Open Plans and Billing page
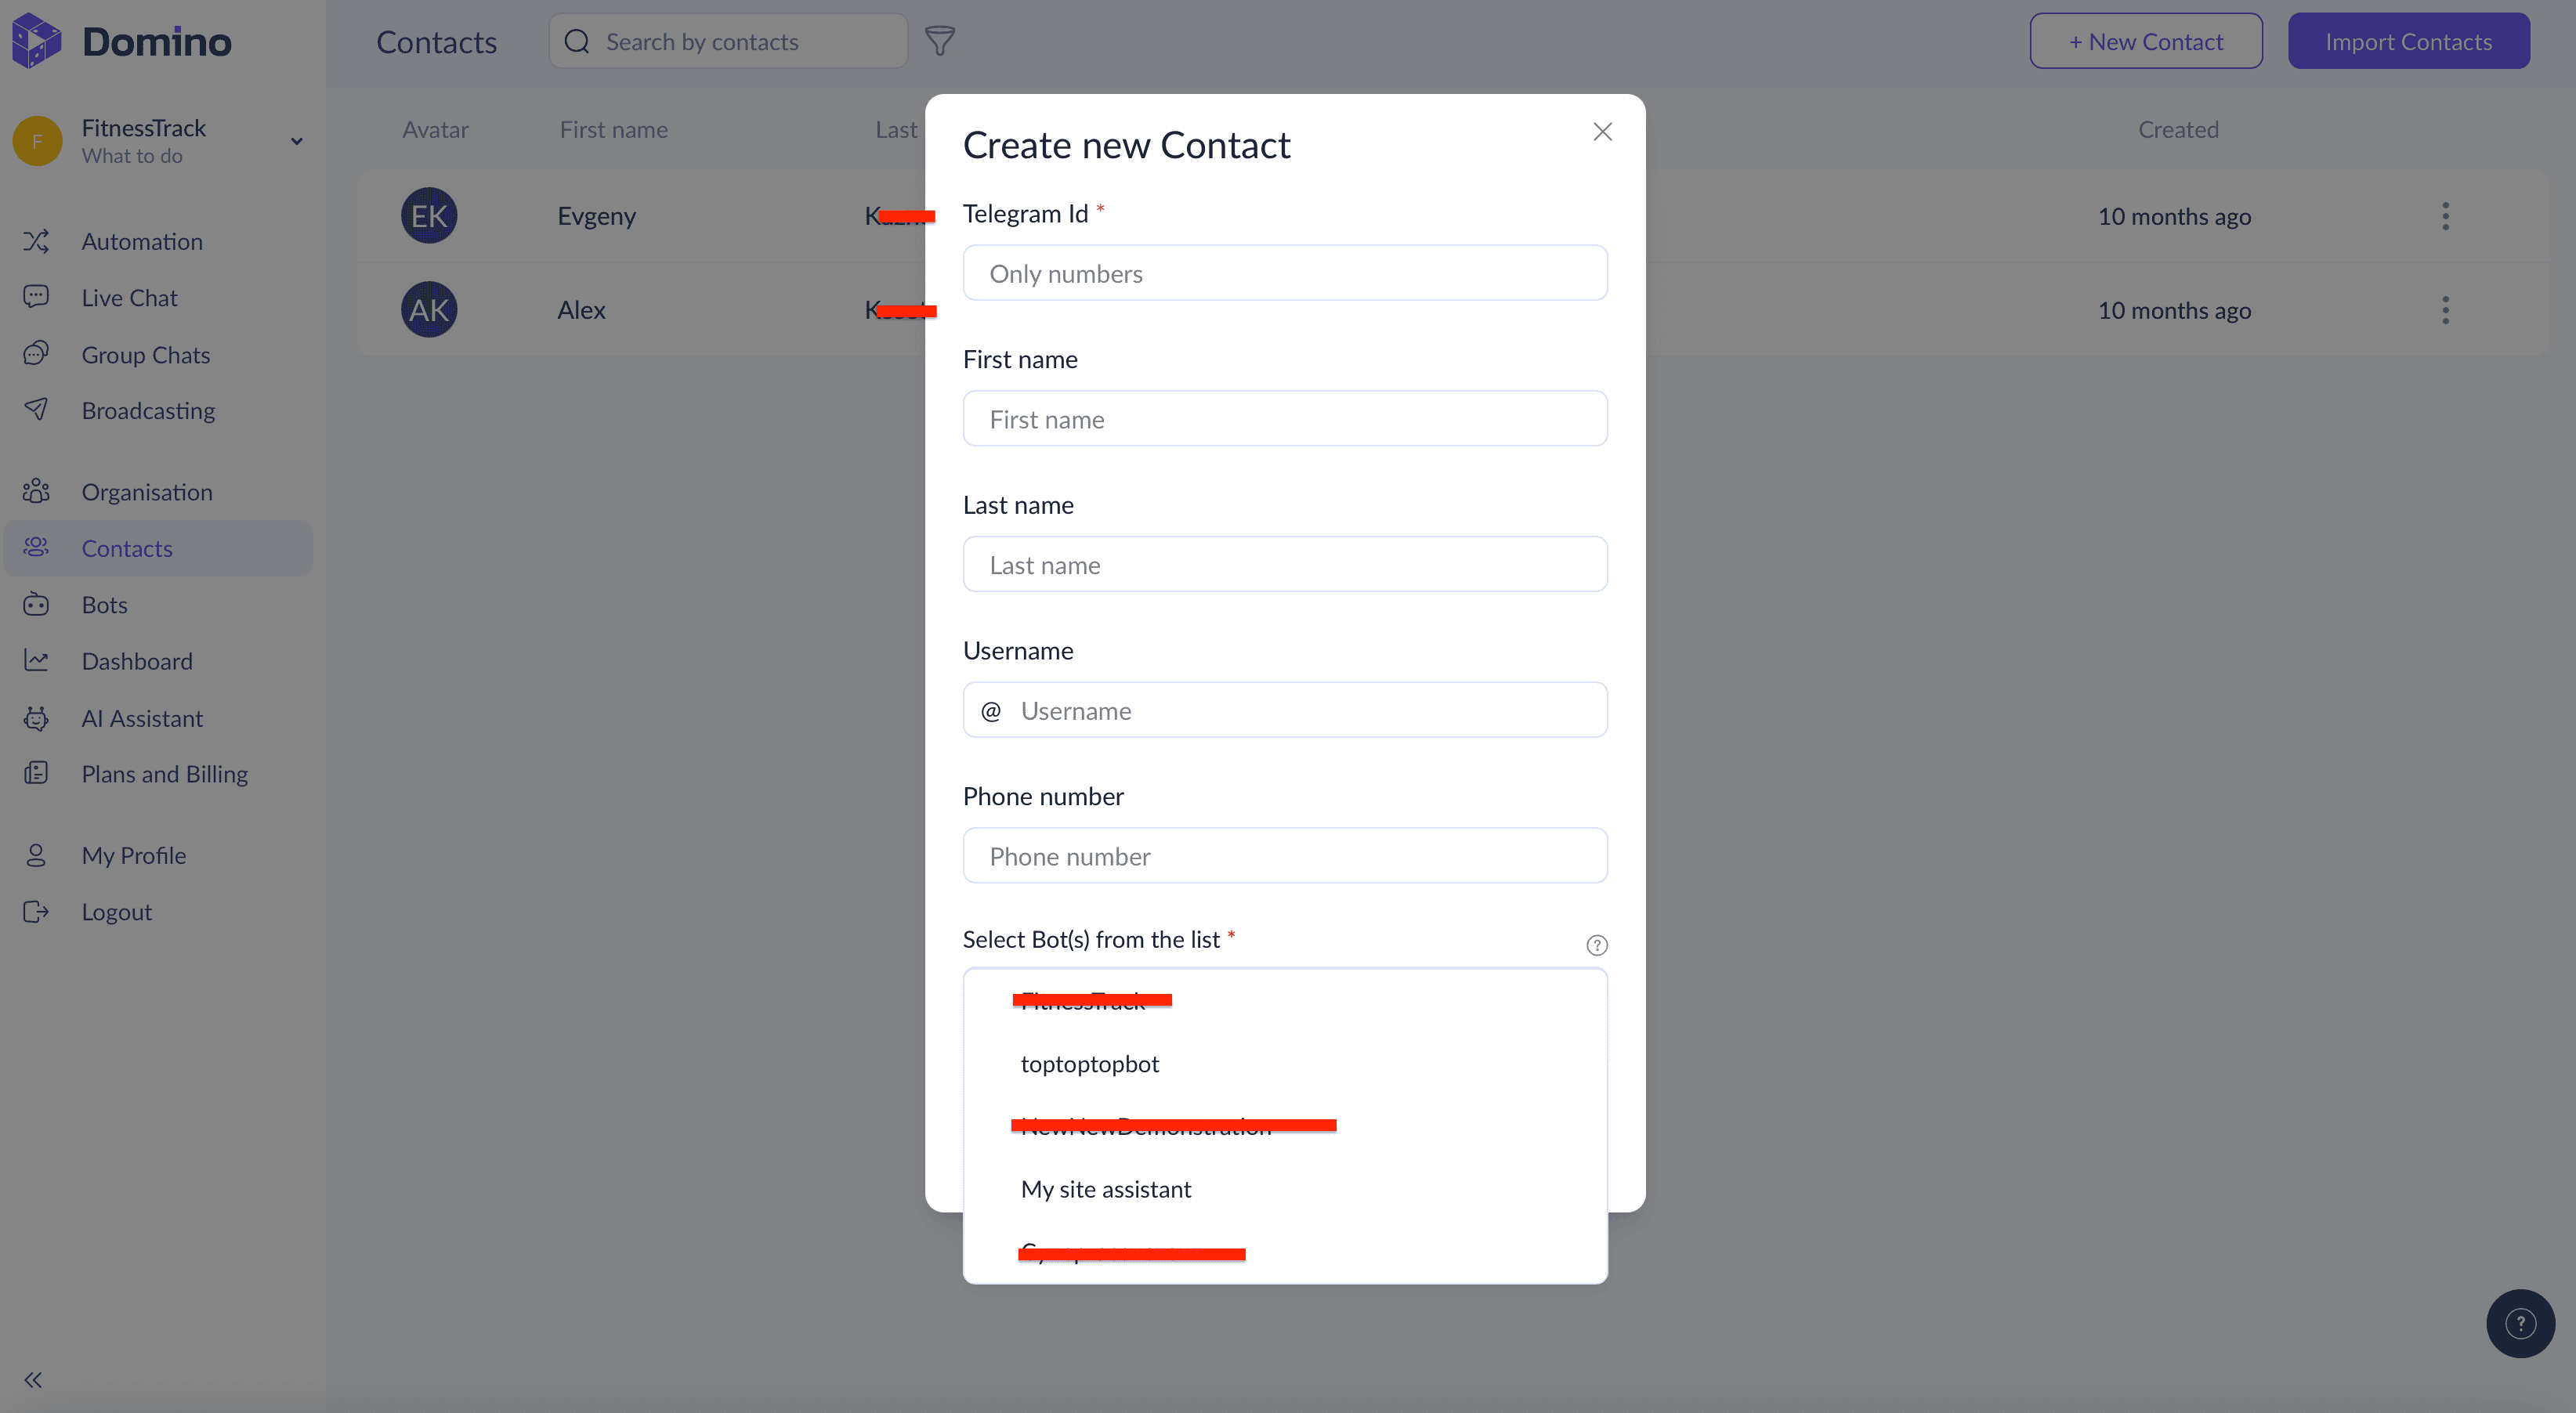 coord(164,774)
